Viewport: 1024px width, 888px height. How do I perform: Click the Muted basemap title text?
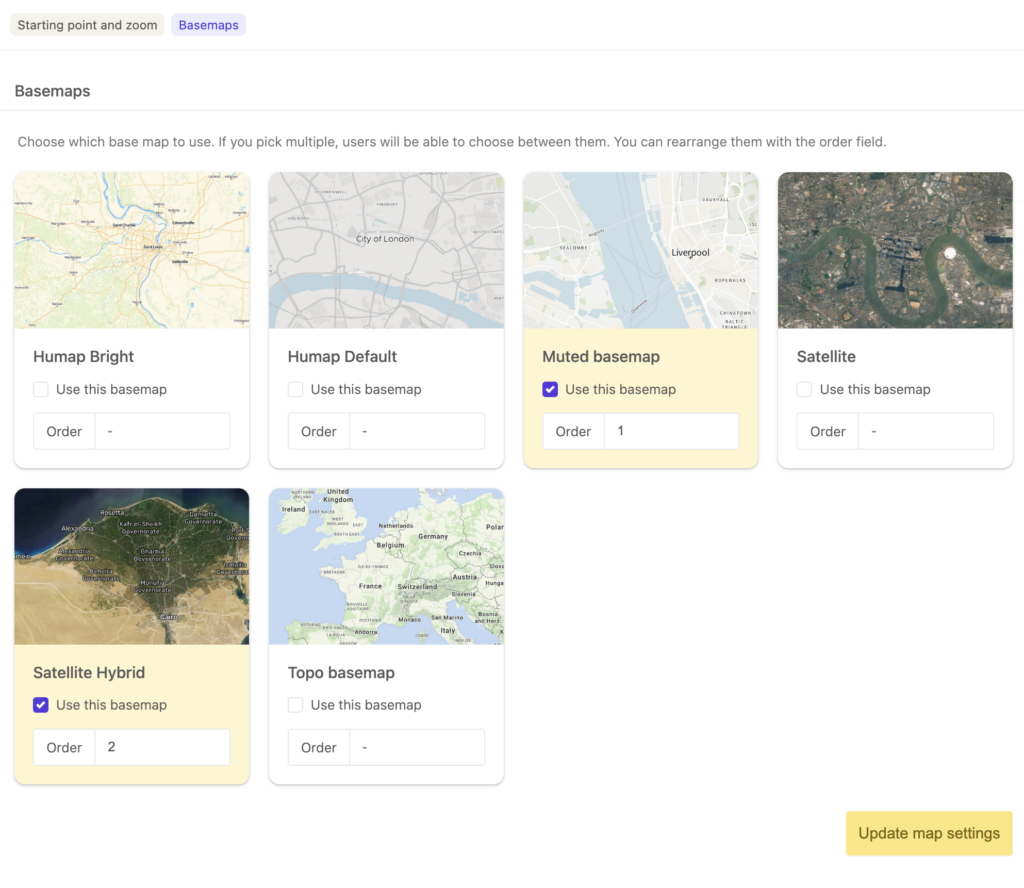(x=601, y=357)
